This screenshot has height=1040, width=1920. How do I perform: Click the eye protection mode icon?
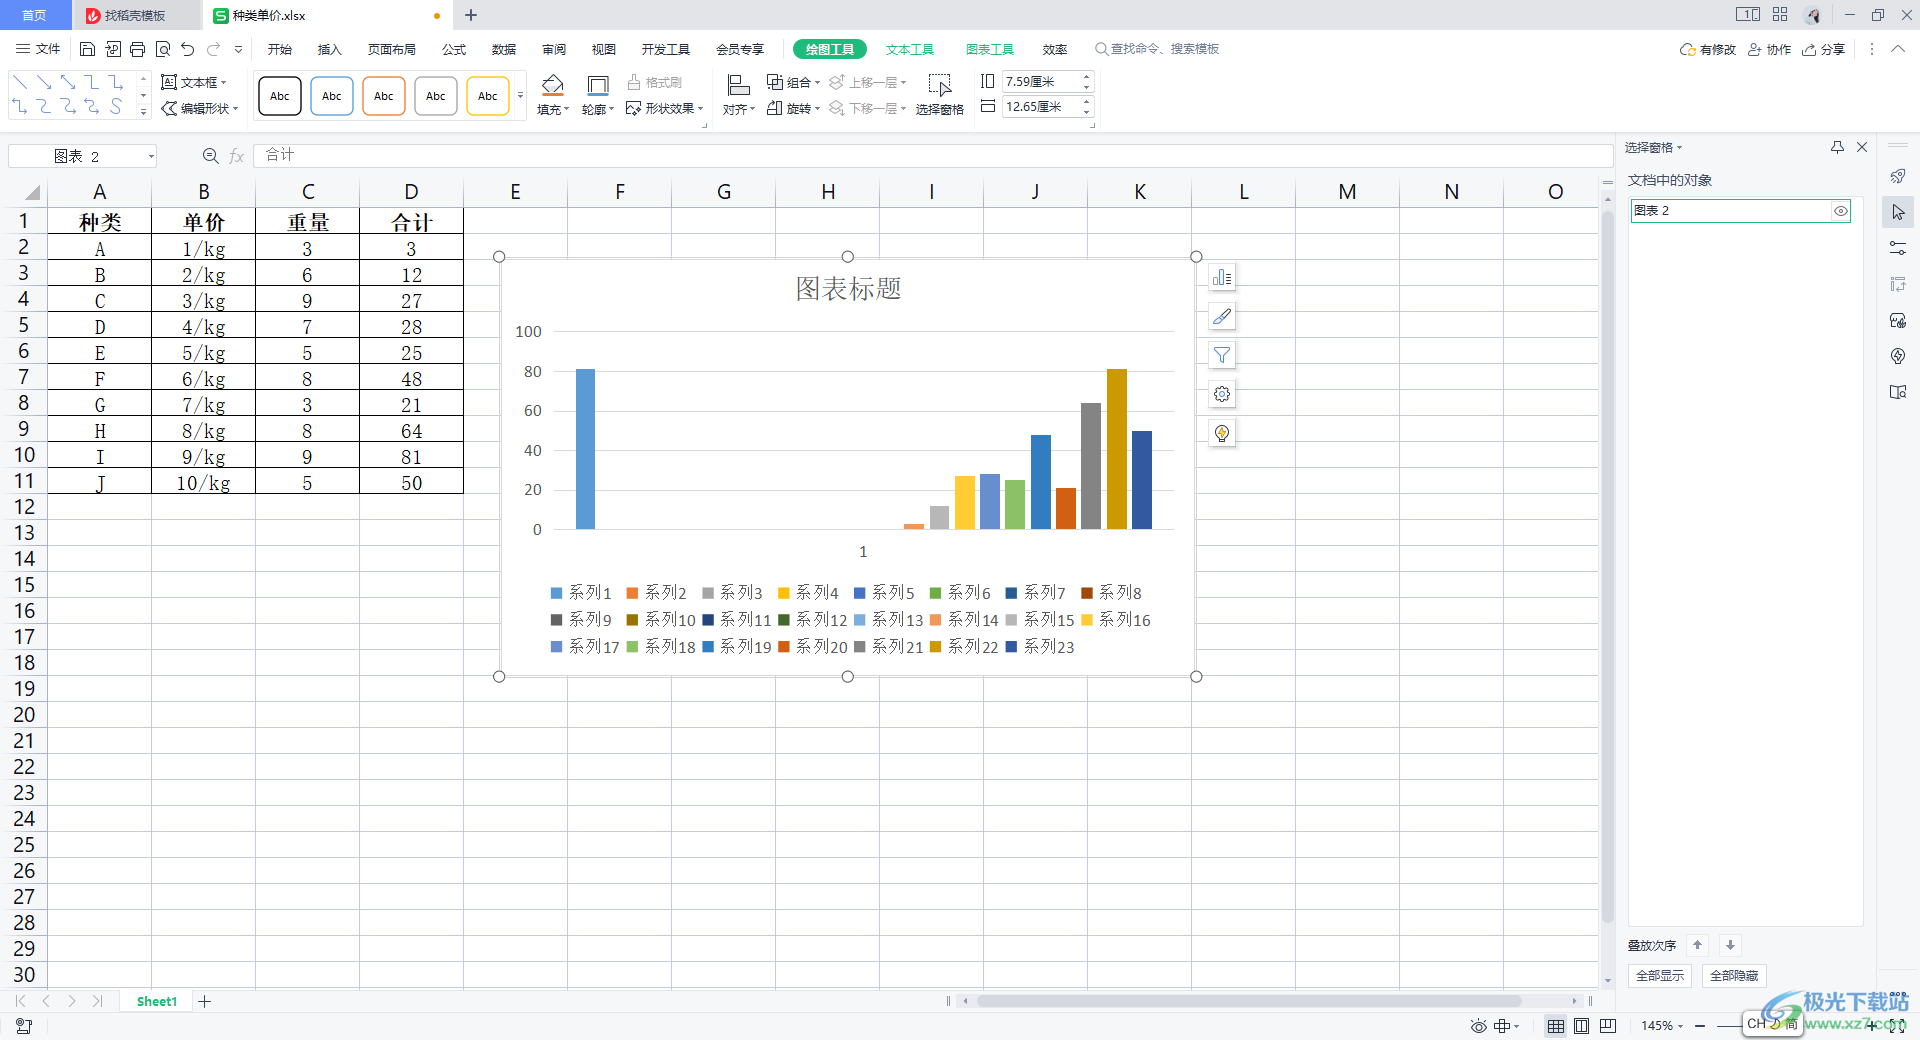point(1478,1026)
